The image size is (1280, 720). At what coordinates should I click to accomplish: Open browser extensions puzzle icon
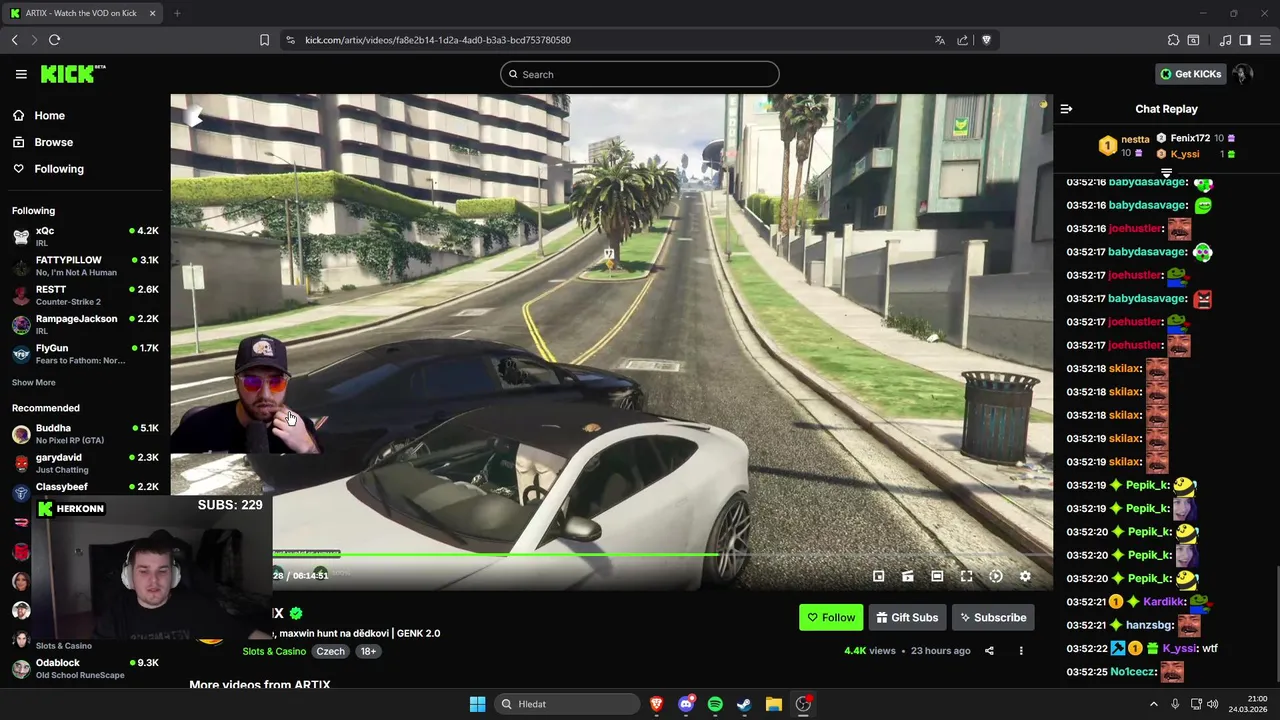pyautogui.click(x=1173, y=40)
